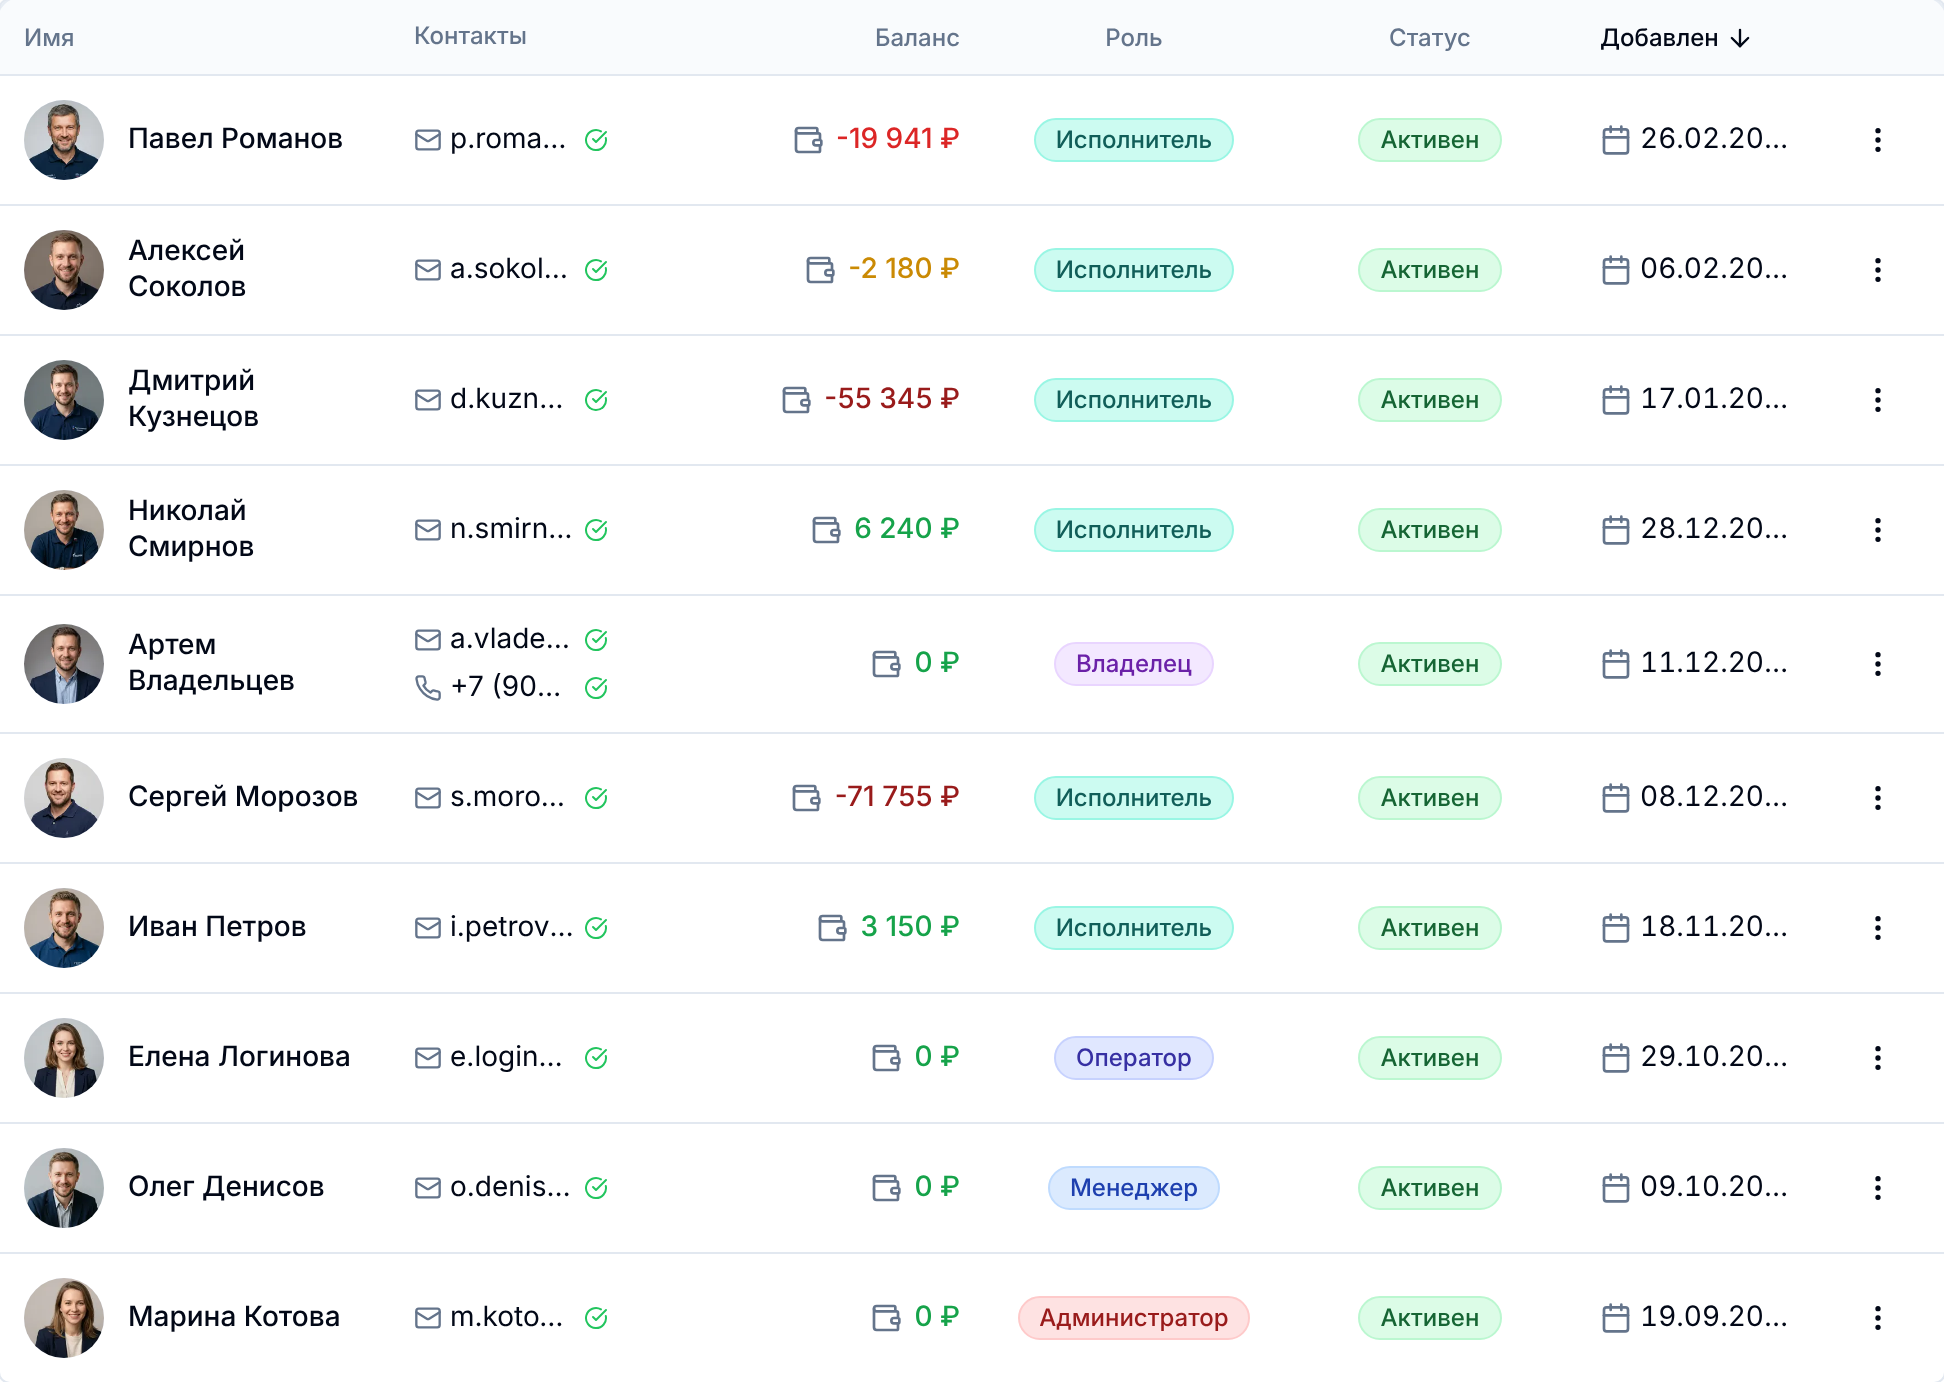
Task: Open the actions menu for Алексей Соколов
Action: 1877,270
